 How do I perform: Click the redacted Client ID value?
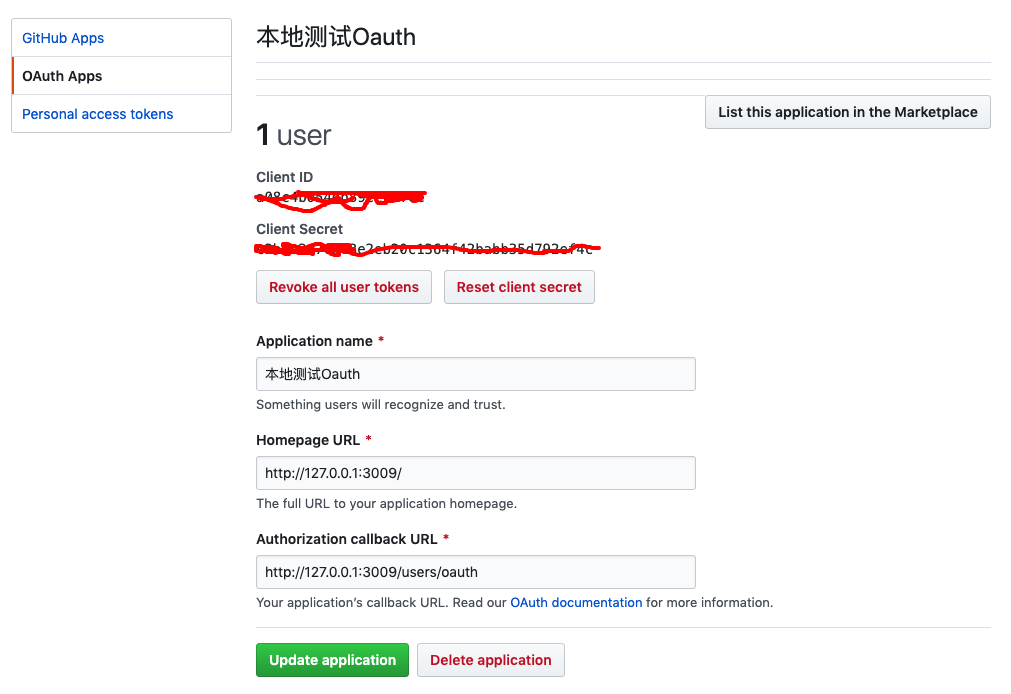[x=340, y=197]
